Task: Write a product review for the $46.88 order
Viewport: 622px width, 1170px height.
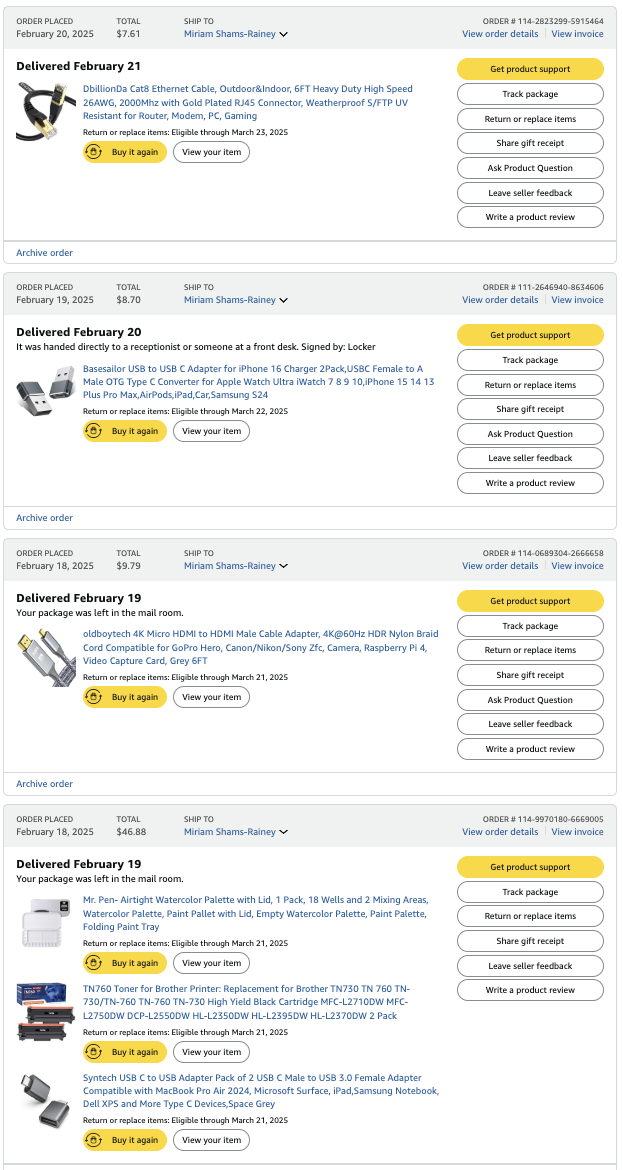Action: [x=530, y=990]
